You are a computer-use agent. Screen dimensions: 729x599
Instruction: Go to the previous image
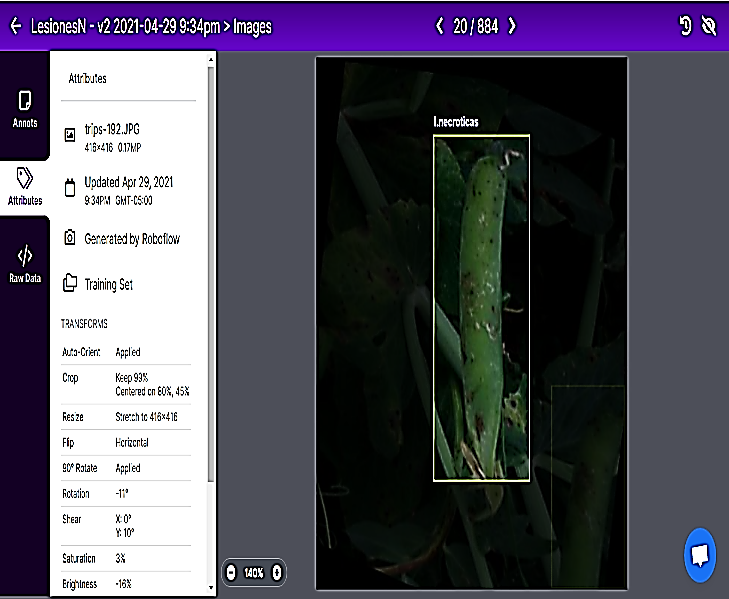439,26
